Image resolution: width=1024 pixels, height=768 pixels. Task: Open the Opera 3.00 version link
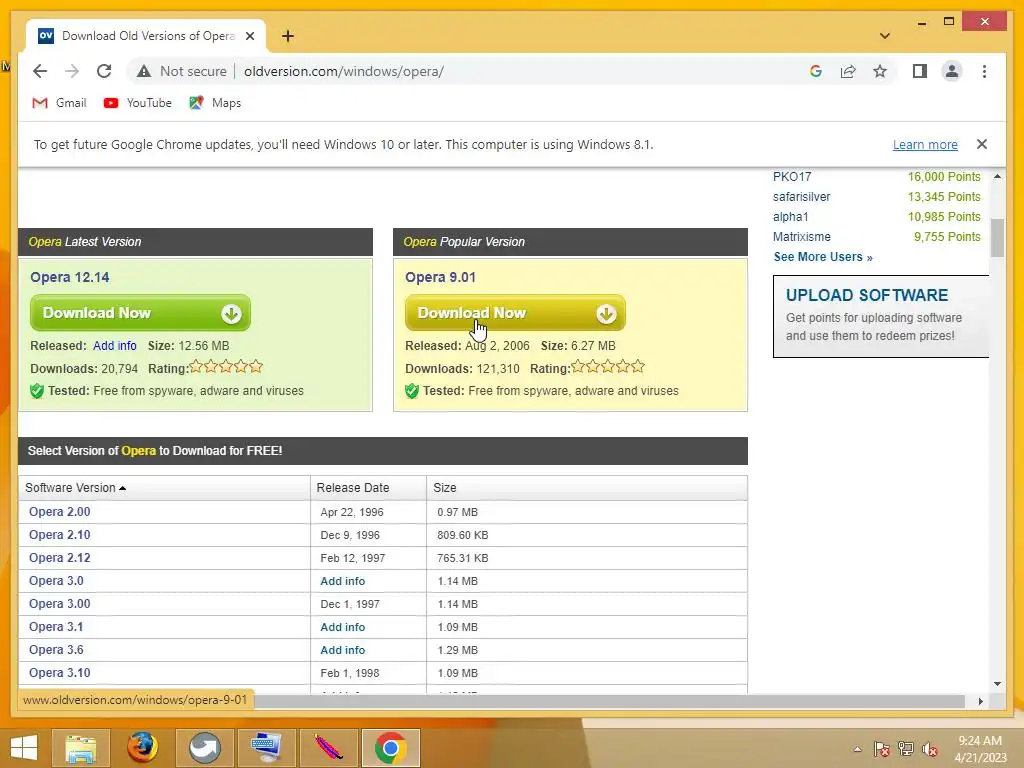pos(59,604)
